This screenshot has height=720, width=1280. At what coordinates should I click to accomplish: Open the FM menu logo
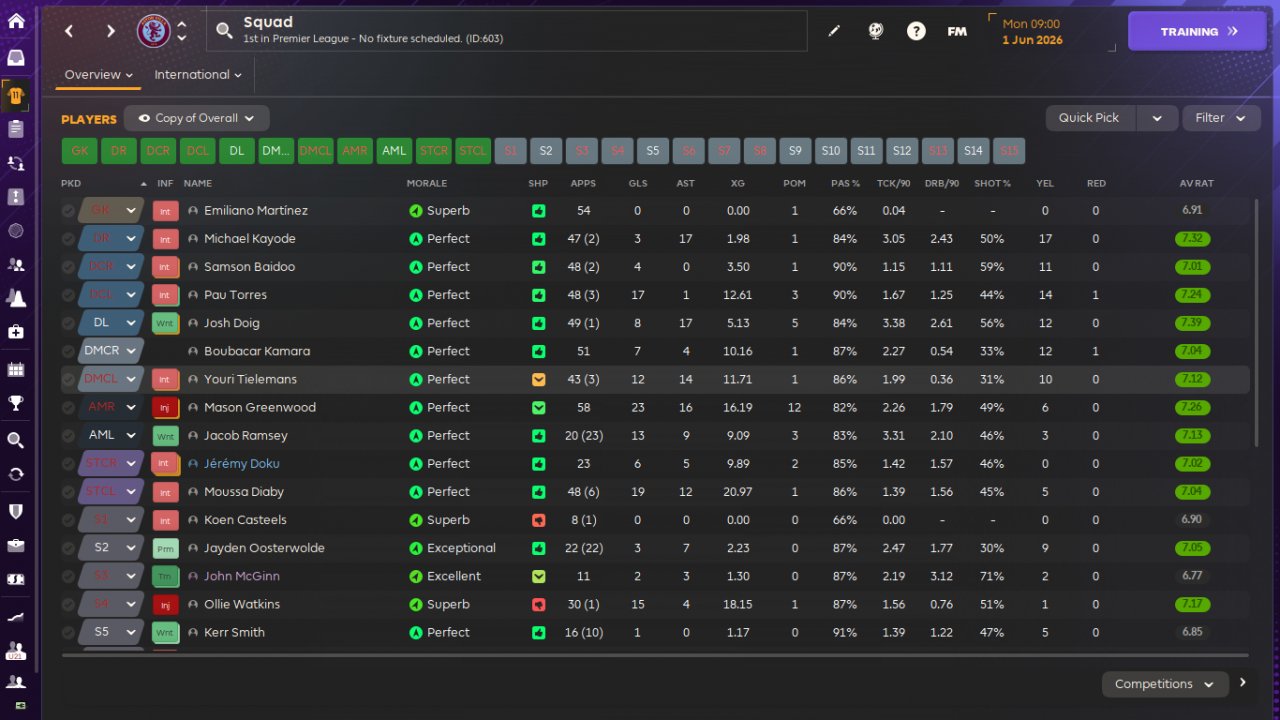(957, 31)
